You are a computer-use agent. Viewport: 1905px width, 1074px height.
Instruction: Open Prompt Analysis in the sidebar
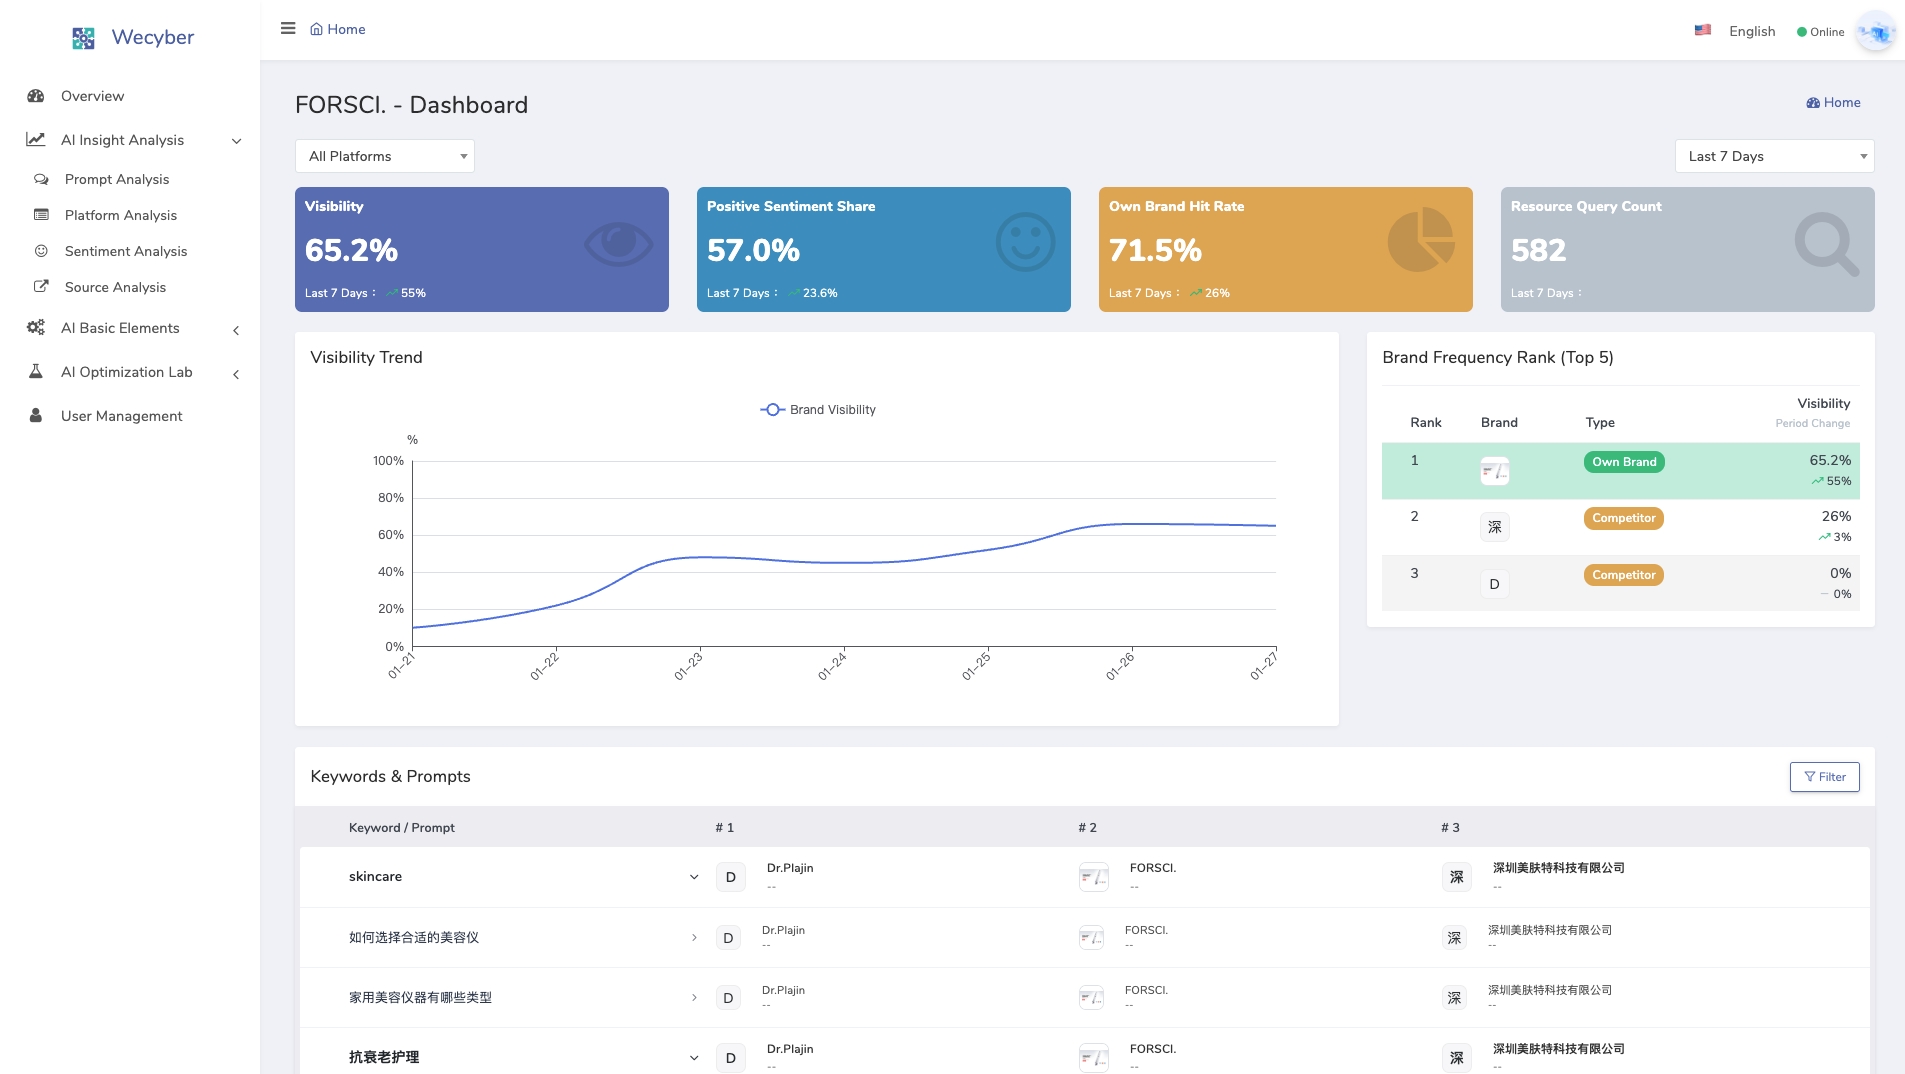117,180
